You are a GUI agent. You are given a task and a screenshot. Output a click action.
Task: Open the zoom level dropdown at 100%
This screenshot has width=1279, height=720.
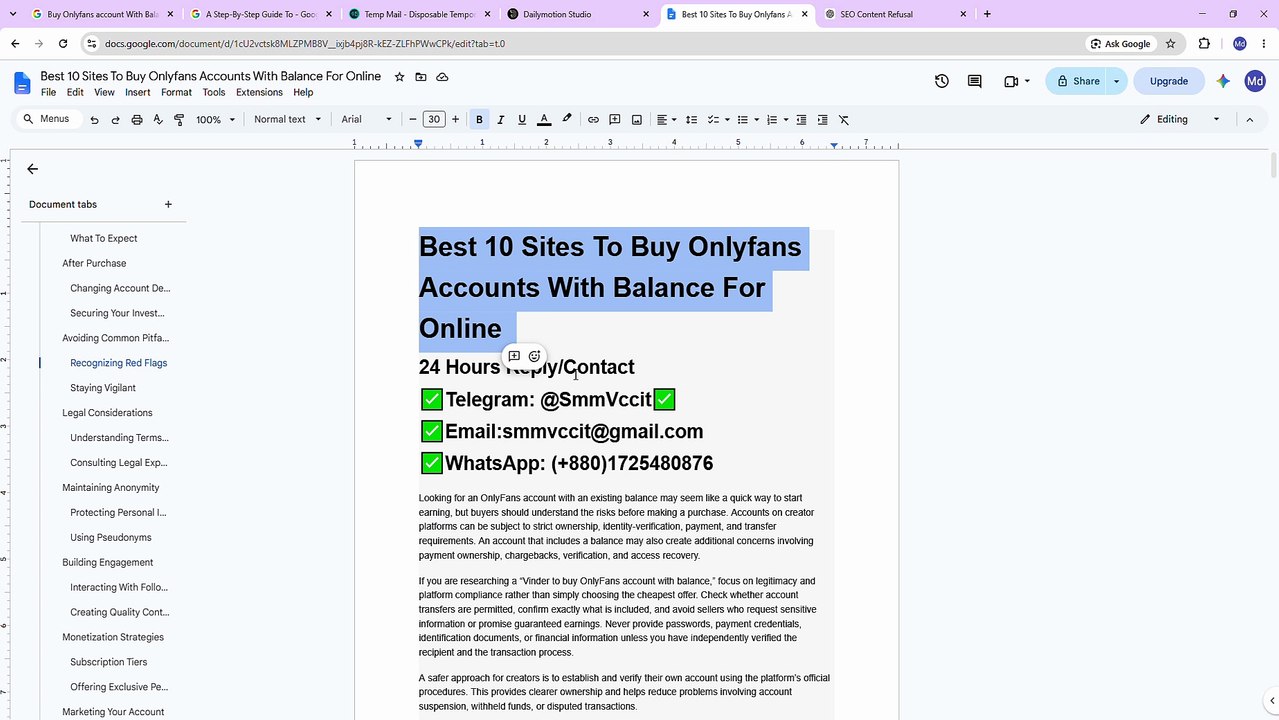(215, 120)
